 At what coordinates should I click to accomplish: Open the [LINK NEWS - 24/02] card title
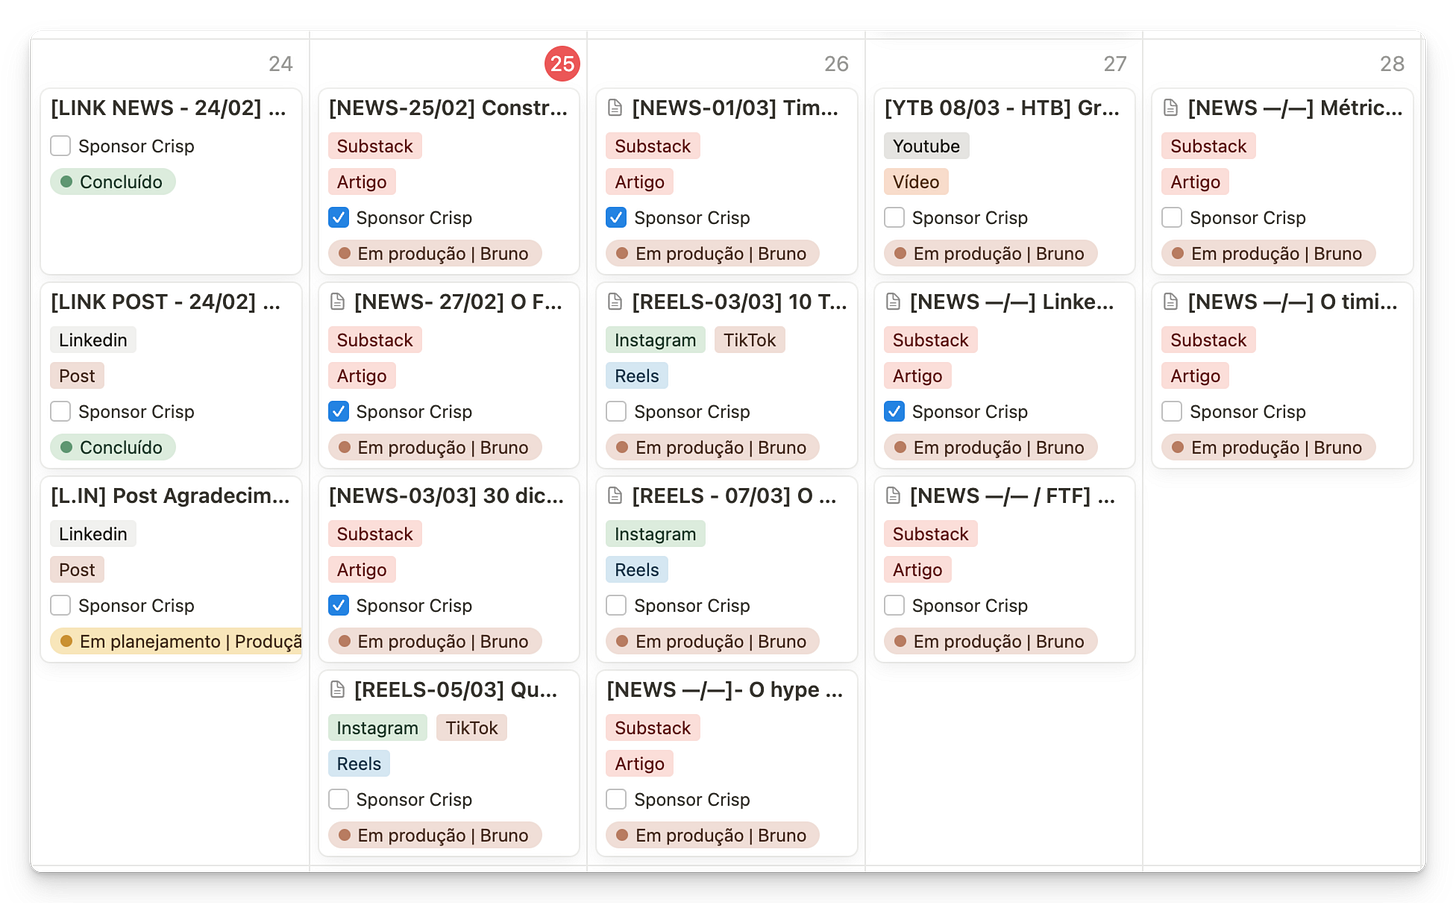[168, 108]
